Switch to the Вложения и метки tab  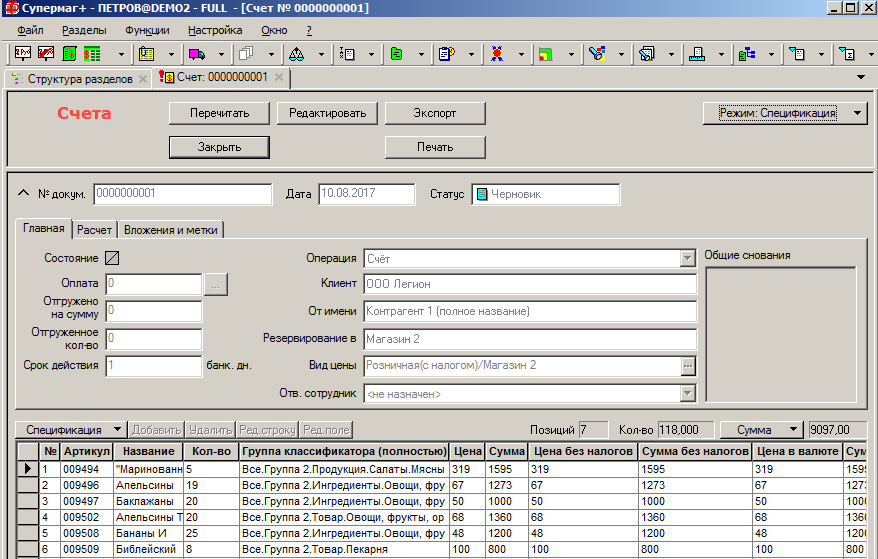[171, 230]
